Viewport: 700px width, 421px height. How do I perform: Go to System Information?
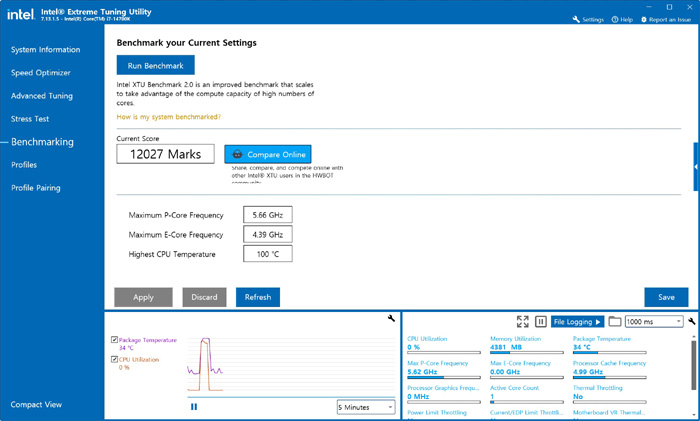pyautogui.click(x=46, y=50)
